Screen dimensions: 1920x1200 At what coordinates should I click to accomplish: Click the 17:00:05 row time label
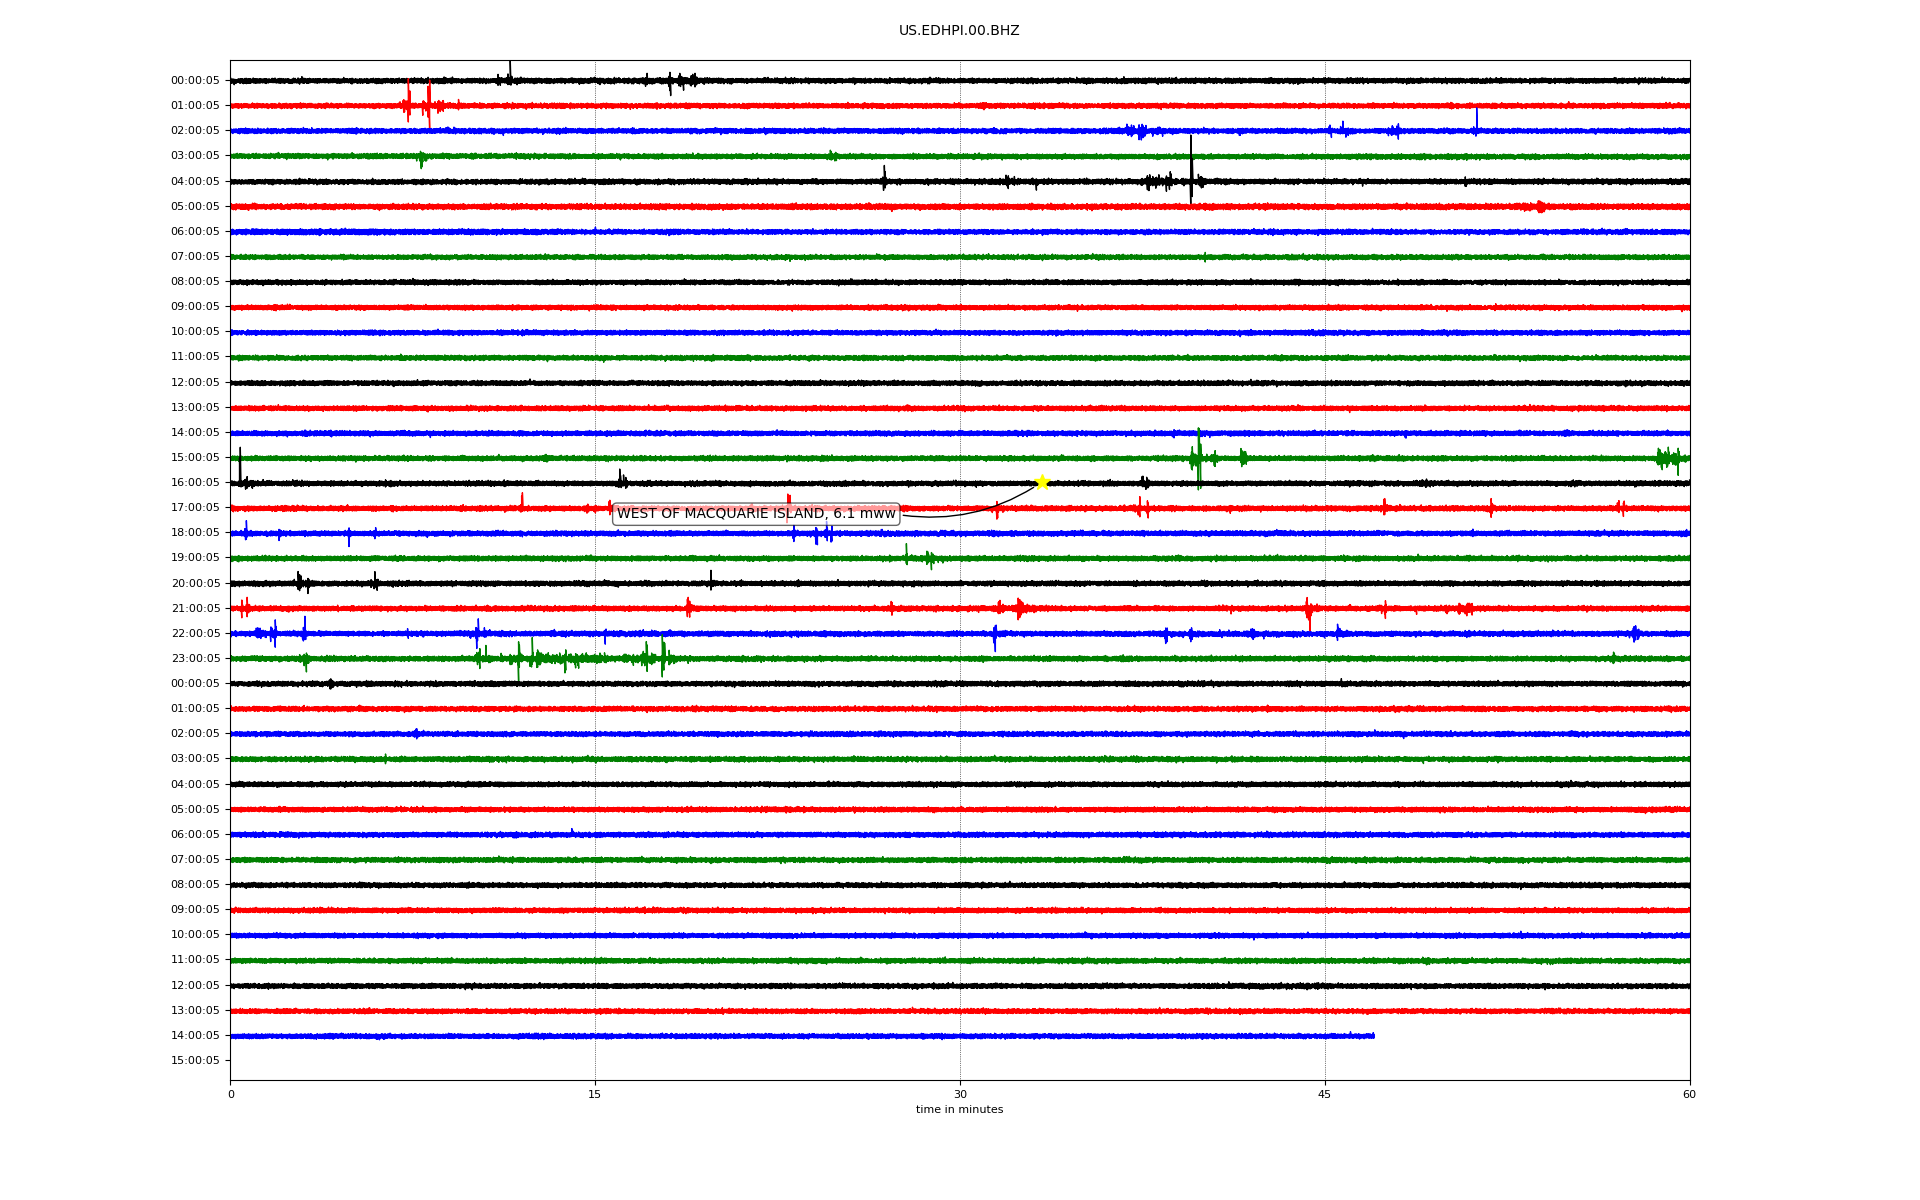[x=195, y=508]
